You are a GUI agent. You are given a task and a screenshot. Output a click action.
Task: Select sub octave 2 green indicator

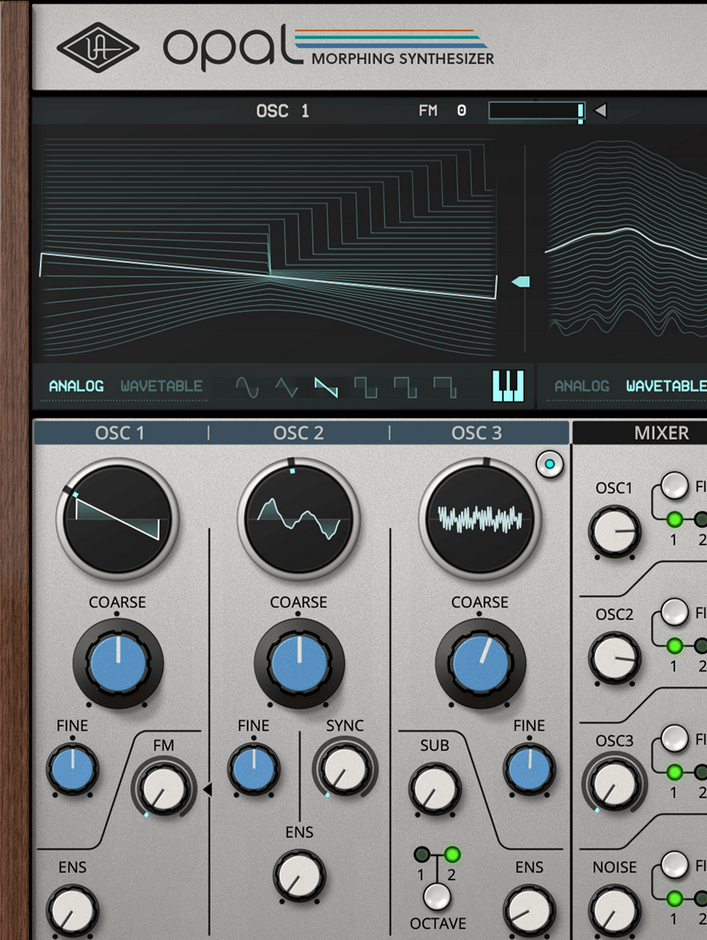(x=453, y=854)
